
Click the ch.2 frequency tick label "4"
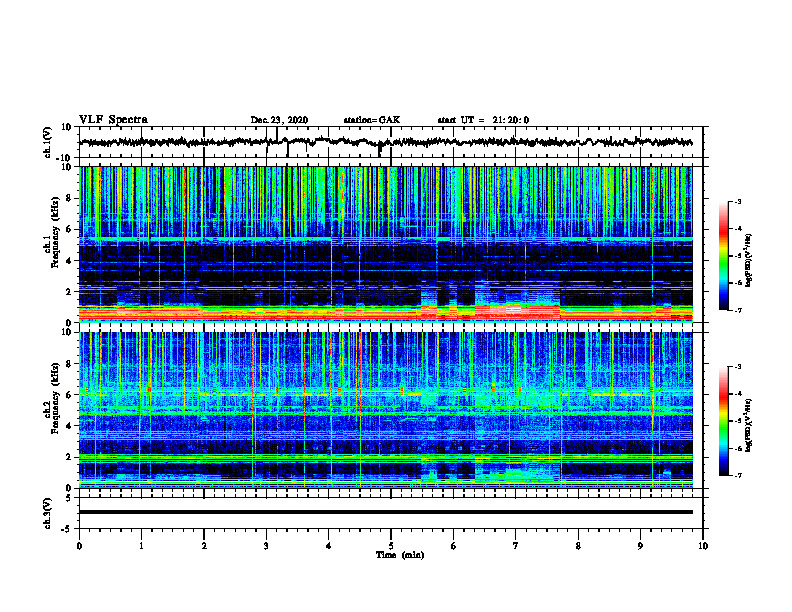point(69,426)
